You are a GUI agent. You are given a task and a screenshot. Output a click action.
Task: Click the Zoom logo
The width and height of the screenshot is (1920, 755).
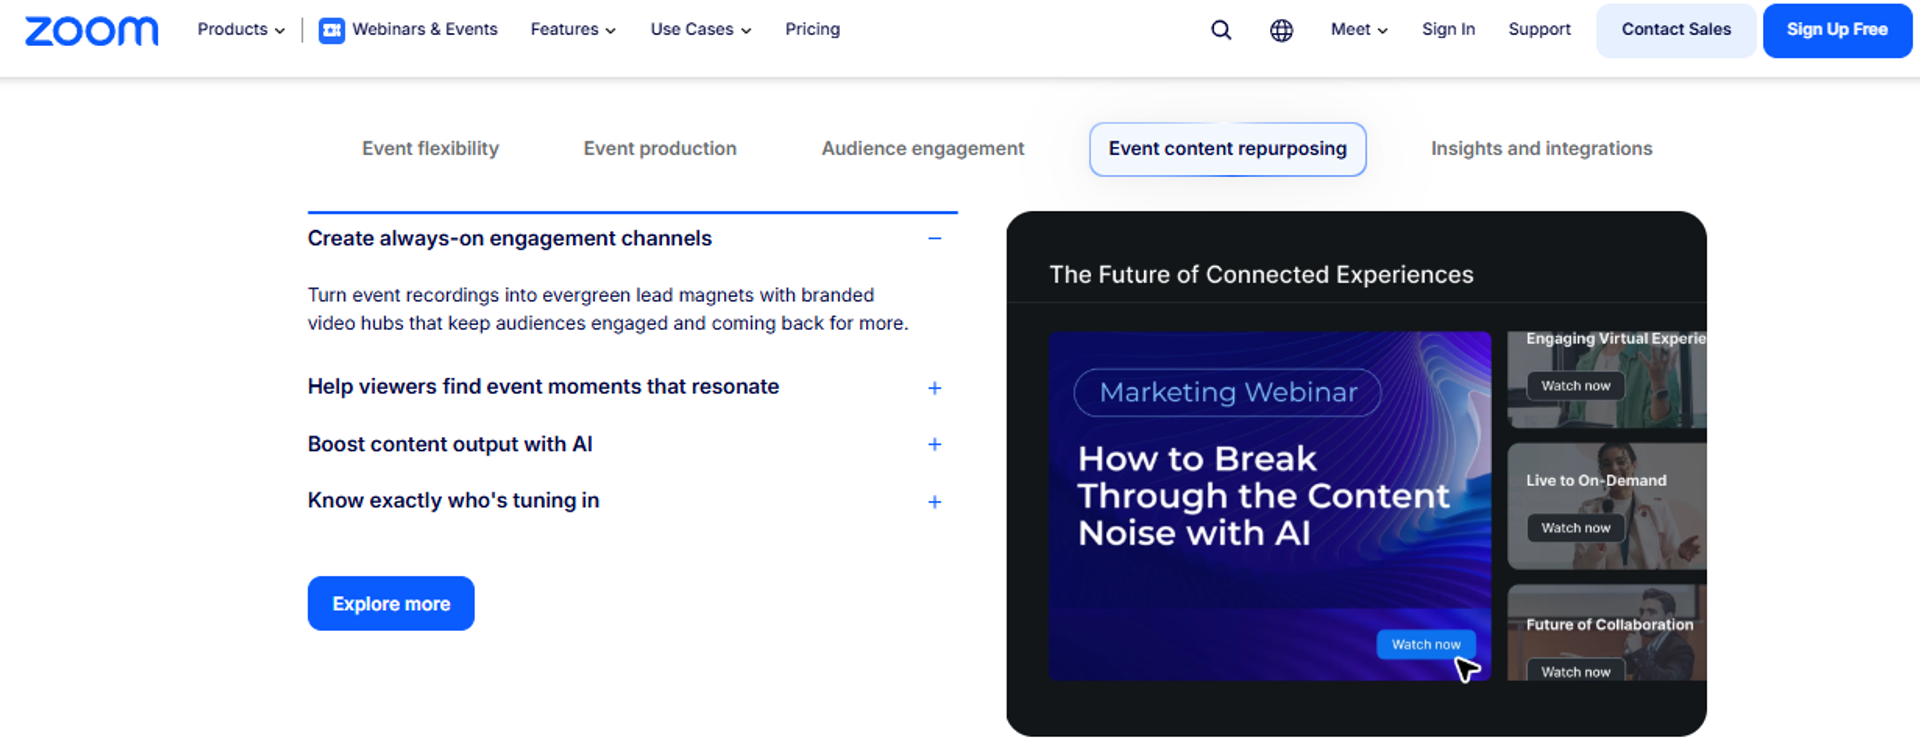91,31
